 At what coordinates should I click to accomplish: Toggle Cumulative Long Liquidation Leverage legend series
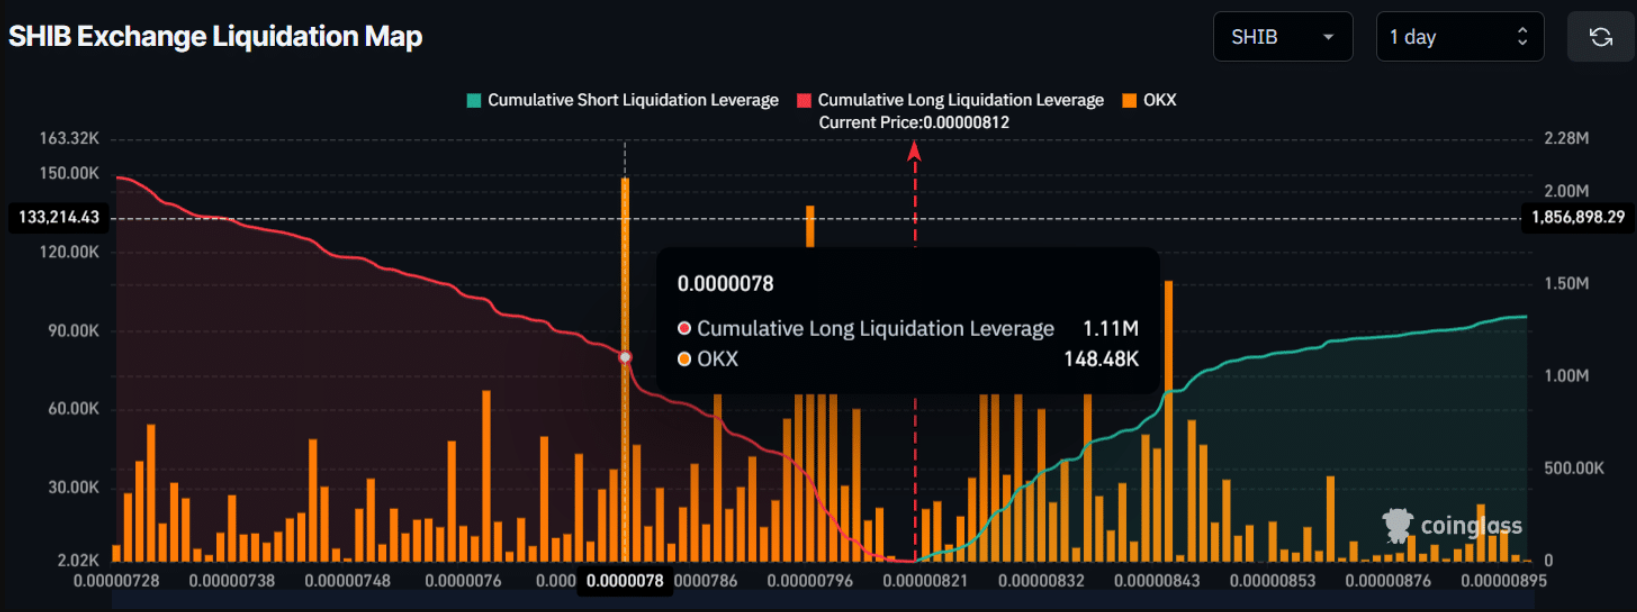(960, 100)
